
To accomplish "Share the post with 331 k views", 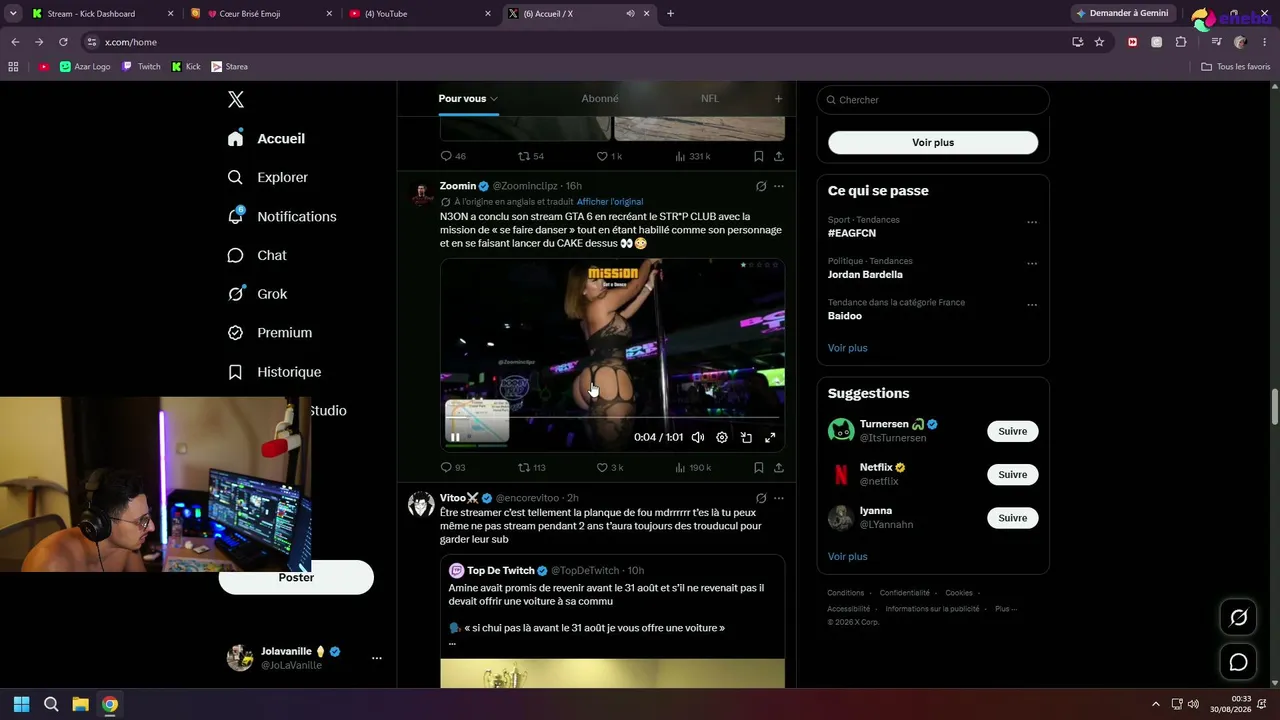I will [779, 156].
